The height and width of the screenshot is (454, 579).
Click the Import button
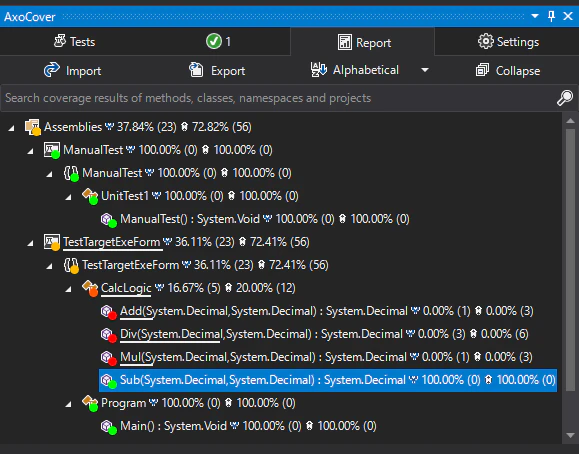pyautogui.click(x=72, y=70)
